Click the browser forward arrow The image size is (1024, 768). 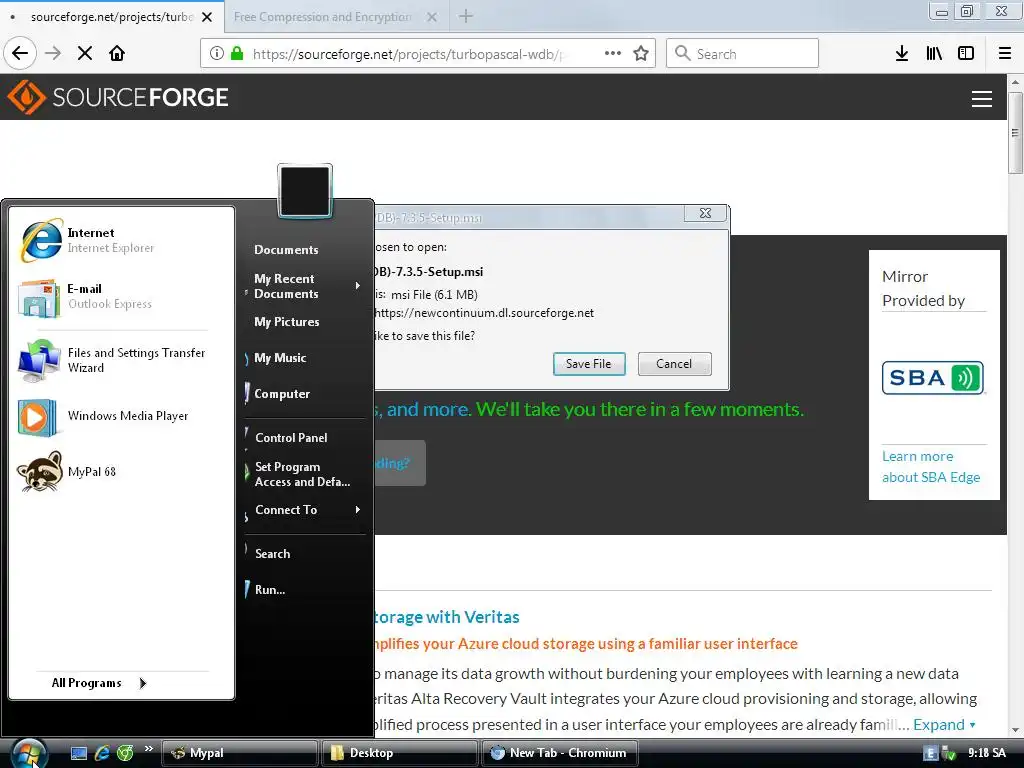point(53,54)
